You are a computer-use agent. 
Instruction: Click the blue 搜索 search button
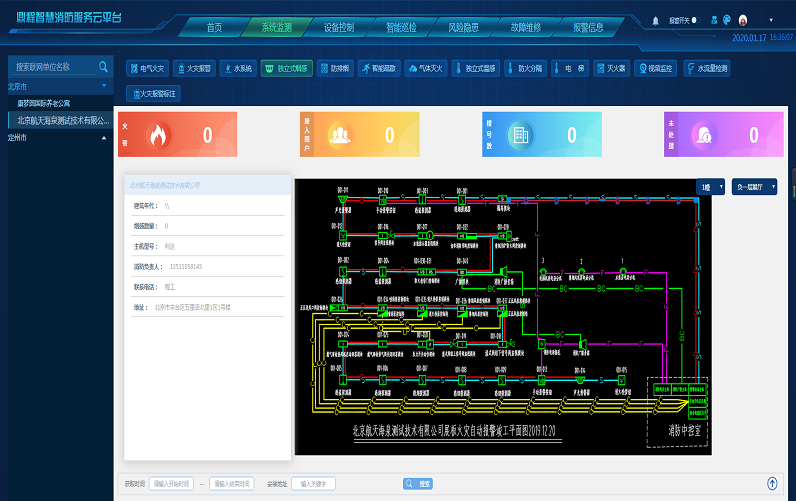pos(418,484)
